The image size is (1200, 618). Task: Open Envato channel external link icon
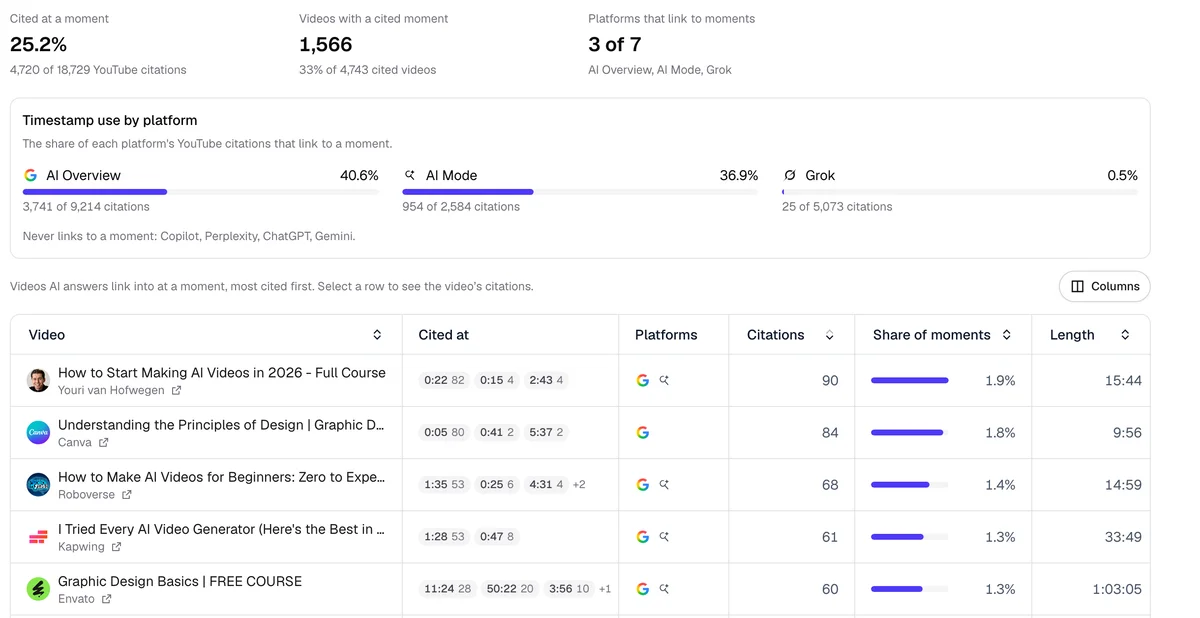click(105, 599)
